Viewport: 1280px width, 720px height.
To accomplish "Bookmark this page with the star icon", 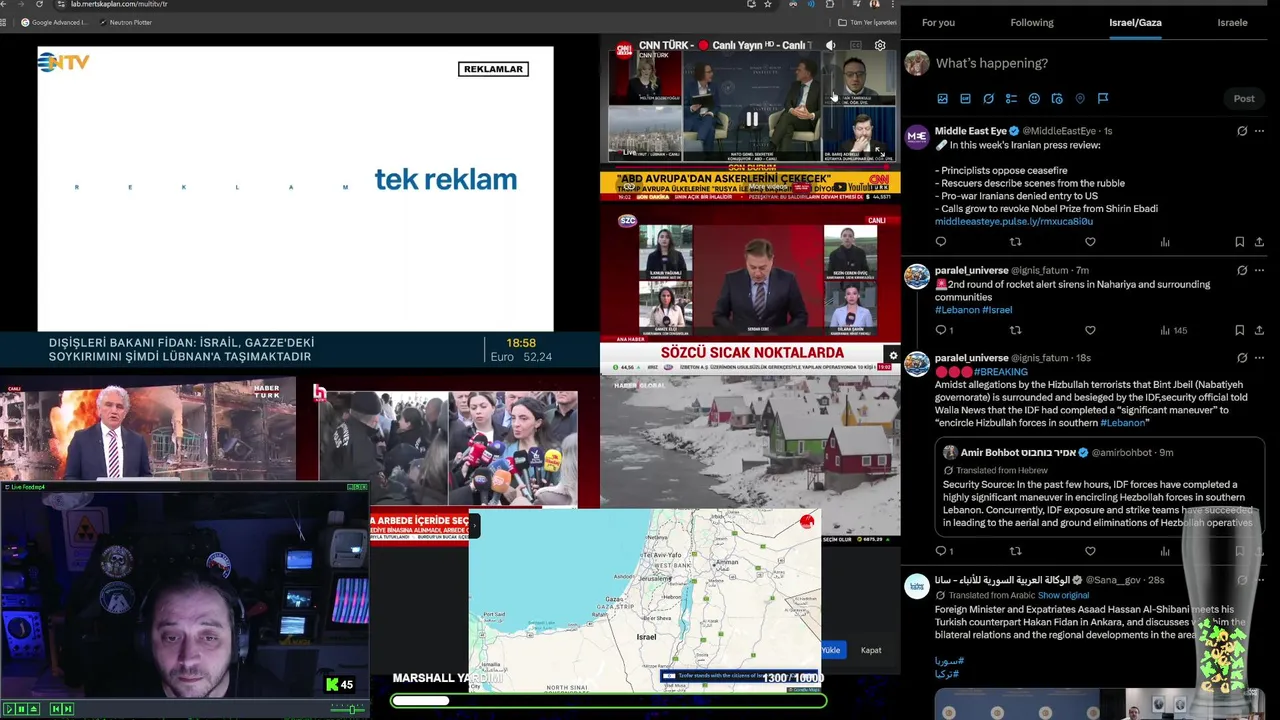I will point(768,4).
